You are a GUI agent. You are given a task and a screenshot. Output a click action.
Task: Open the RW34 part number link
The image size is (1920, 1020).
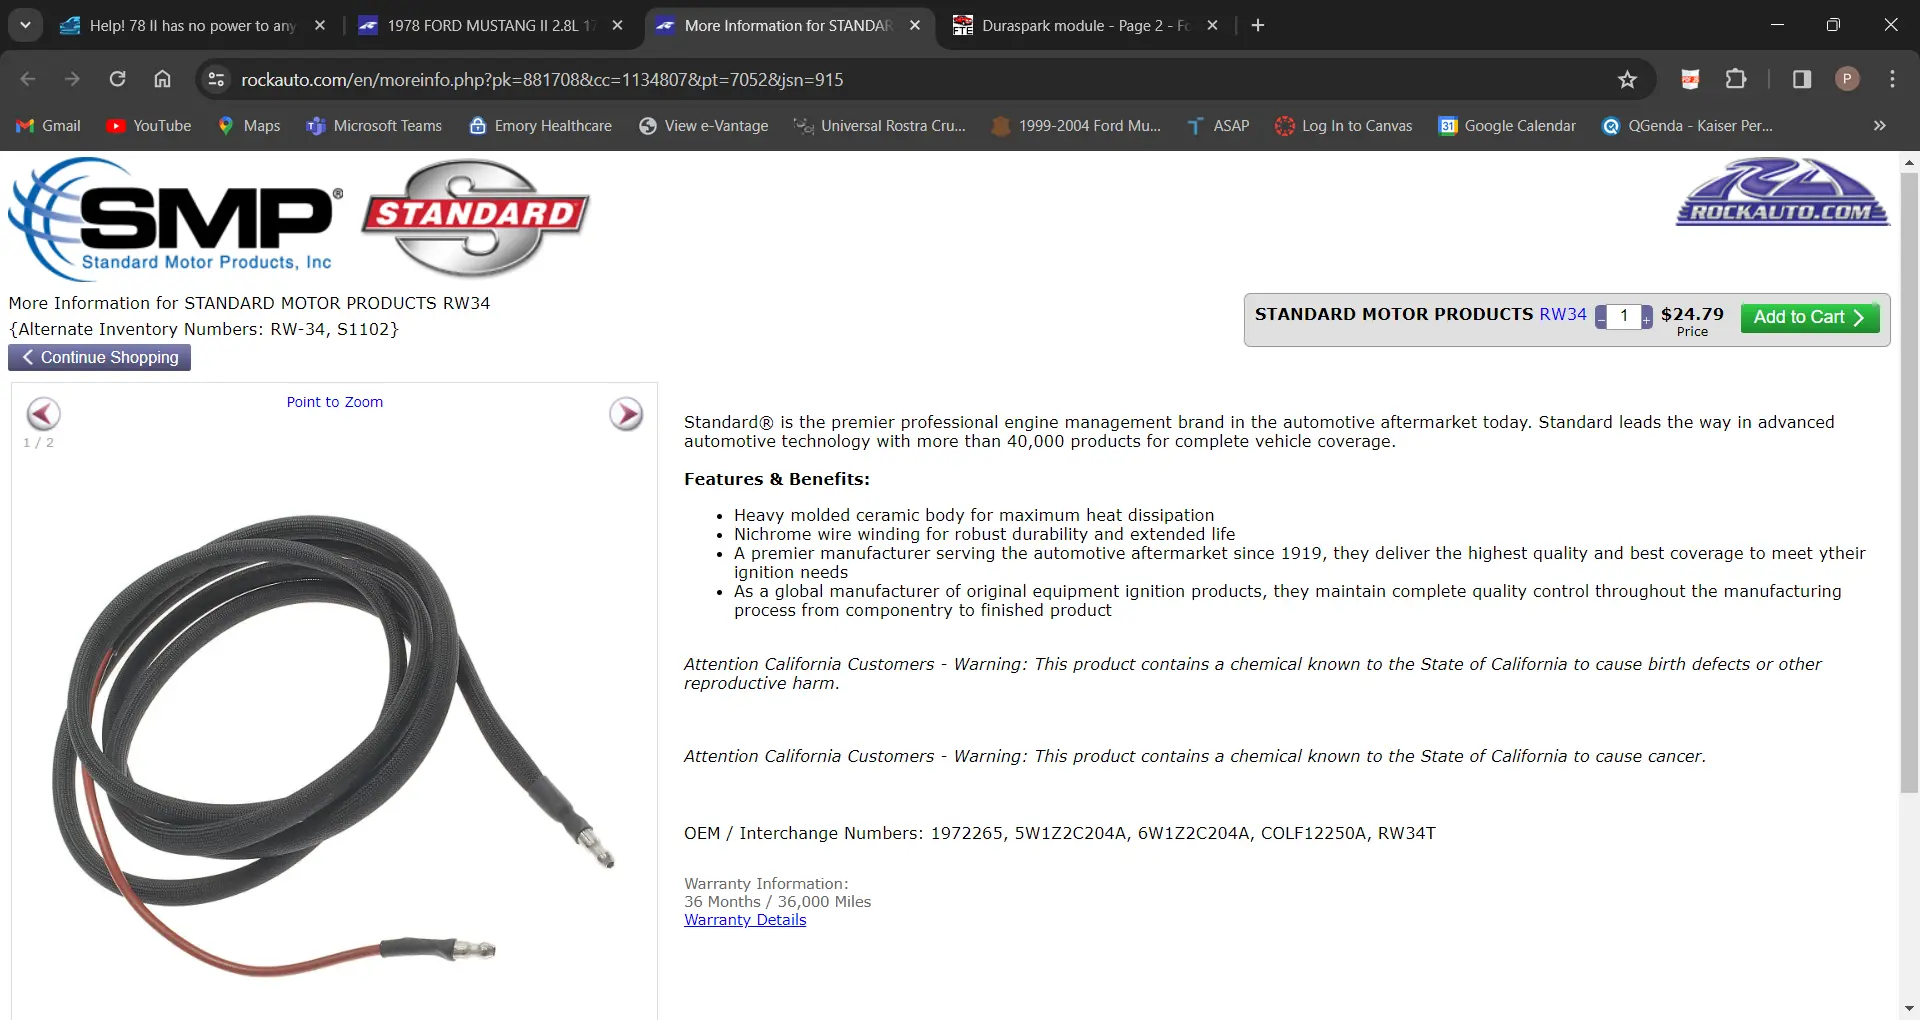click(x=1563, y=314)
